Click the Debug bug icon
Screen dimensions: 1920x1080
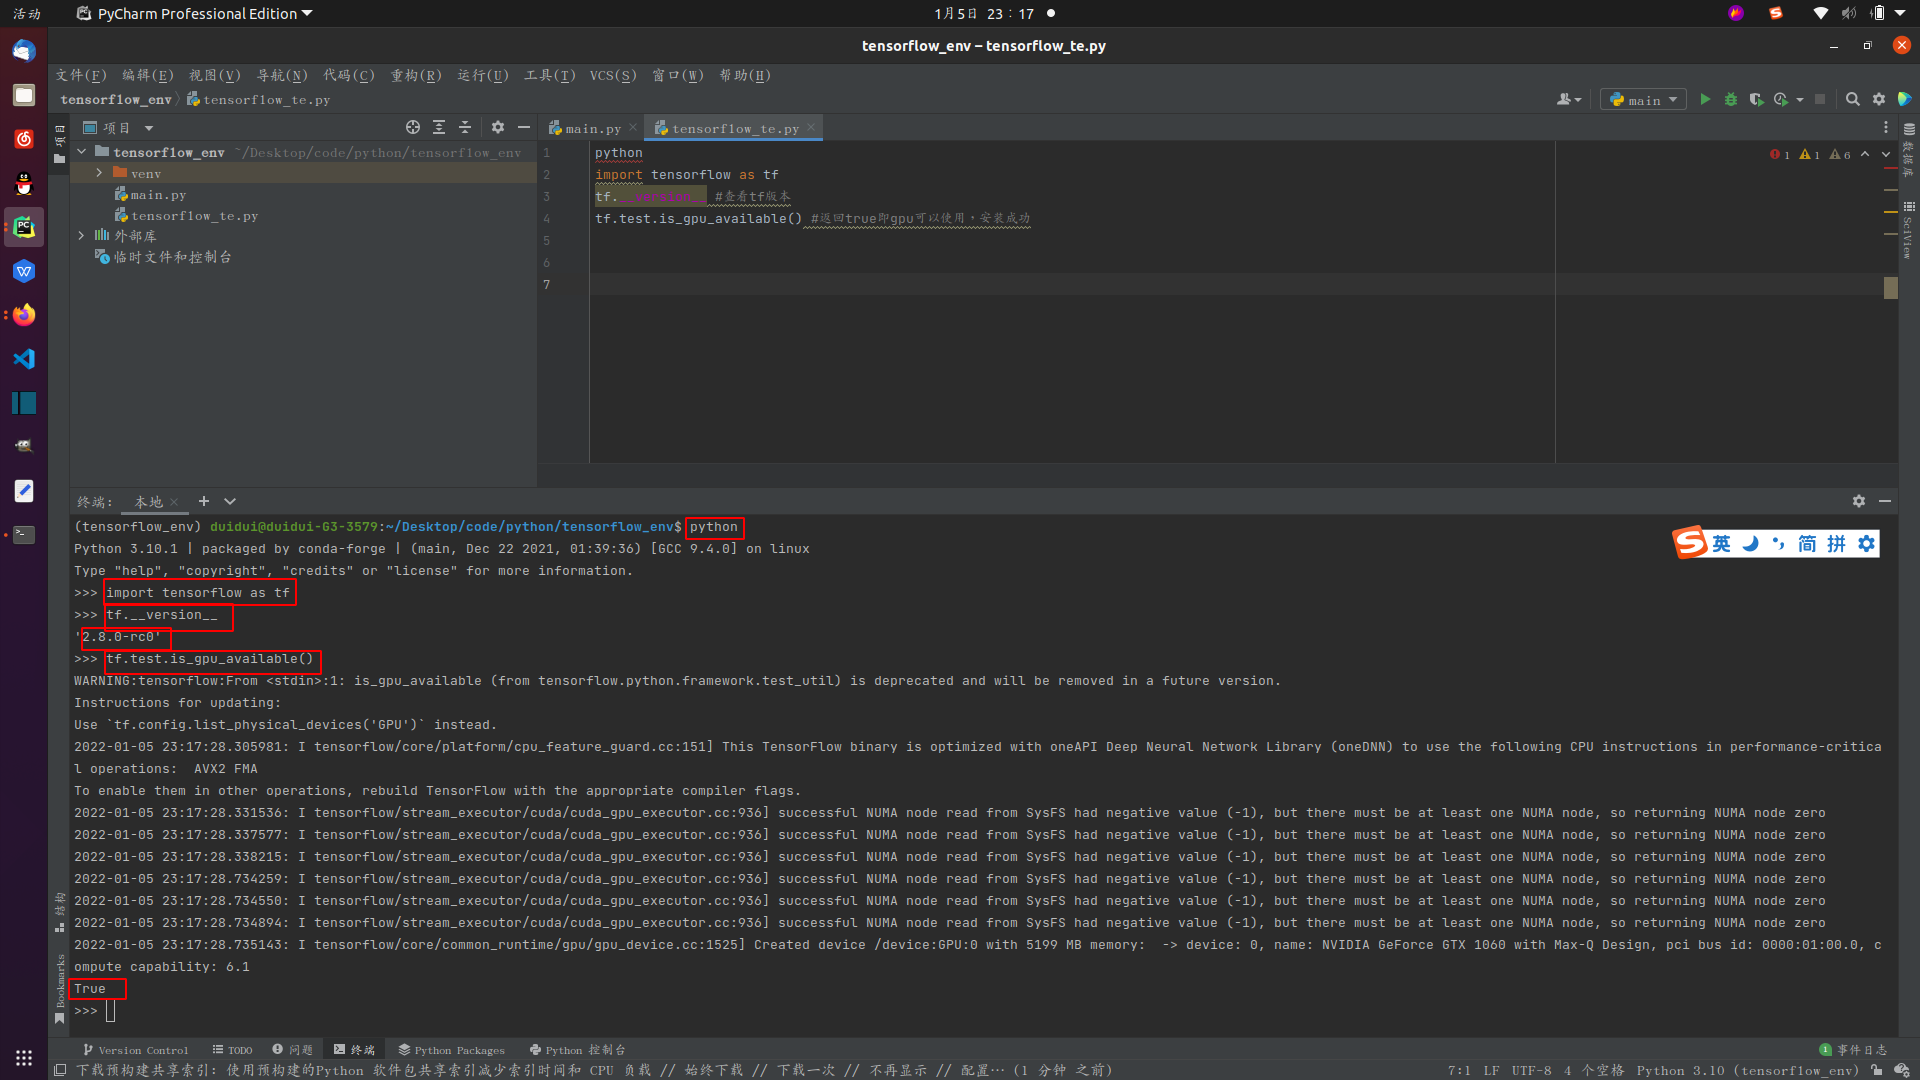[x=1731, y=99]
